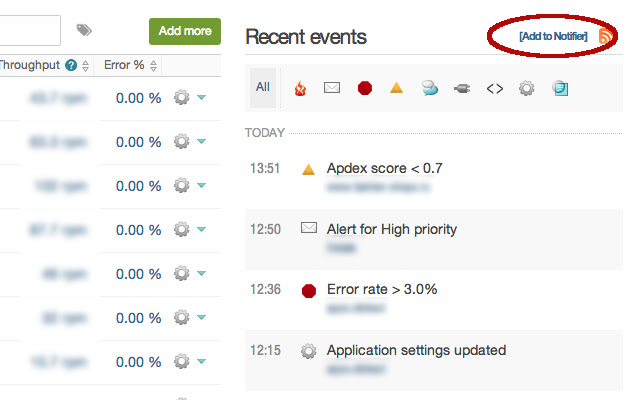Filter events by the teal notes icon
This screenshot has width=640, height=400.
coord(560,88)
